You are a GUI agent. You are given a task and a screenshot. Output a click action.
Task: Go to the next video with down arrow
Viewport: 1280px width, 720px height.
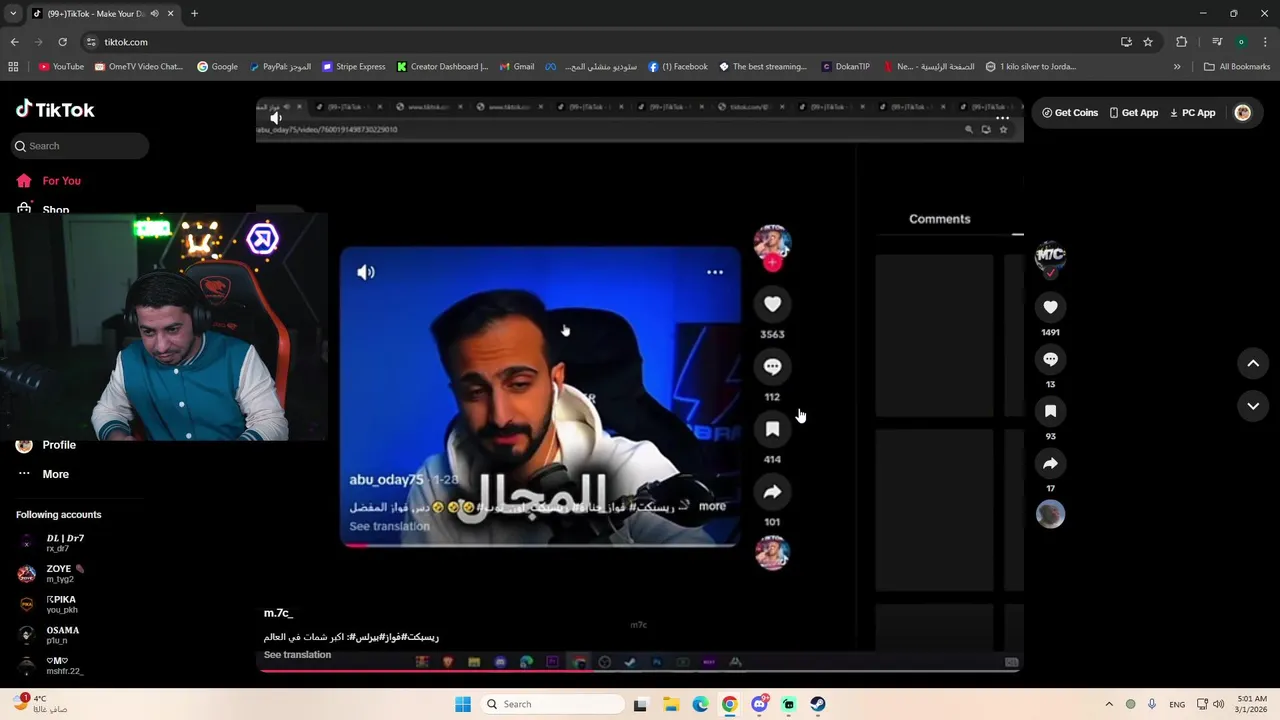pyautogui.click(x=1253, y=406)
